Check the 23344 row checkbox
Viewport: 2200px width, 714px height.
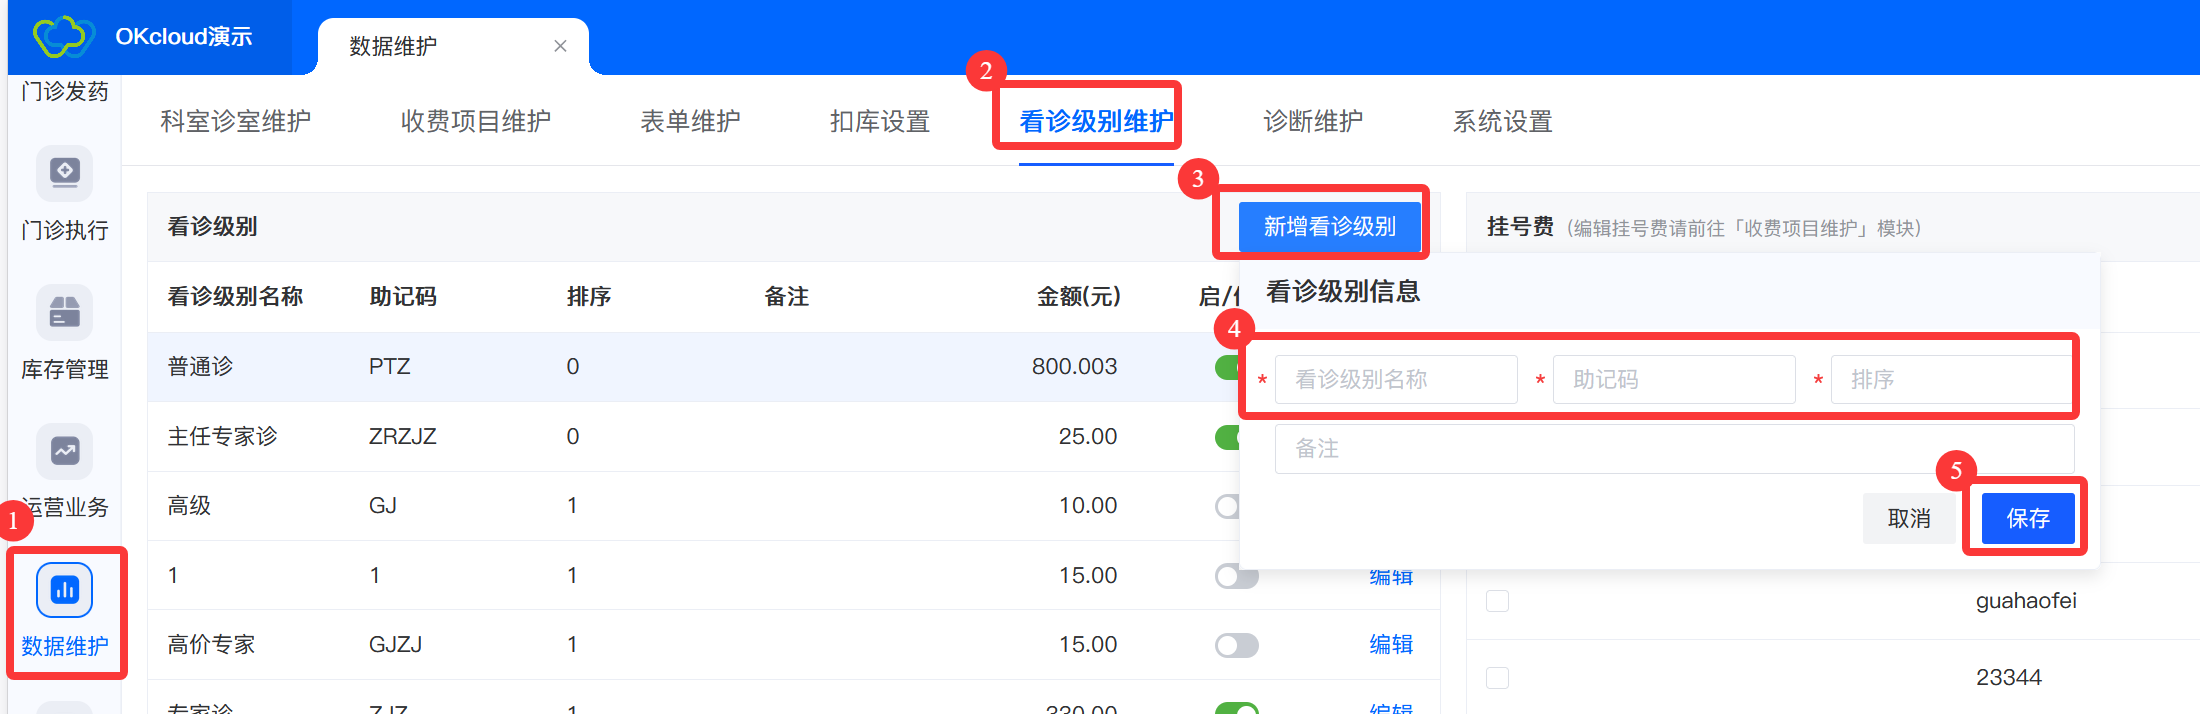tap(1497, 678)
